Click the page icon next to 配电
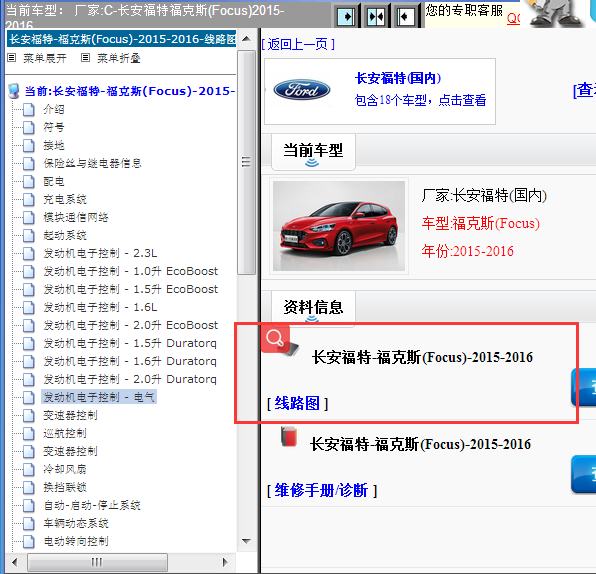The height and width of the screenshot is (574, 596). (x=29, y=181)
